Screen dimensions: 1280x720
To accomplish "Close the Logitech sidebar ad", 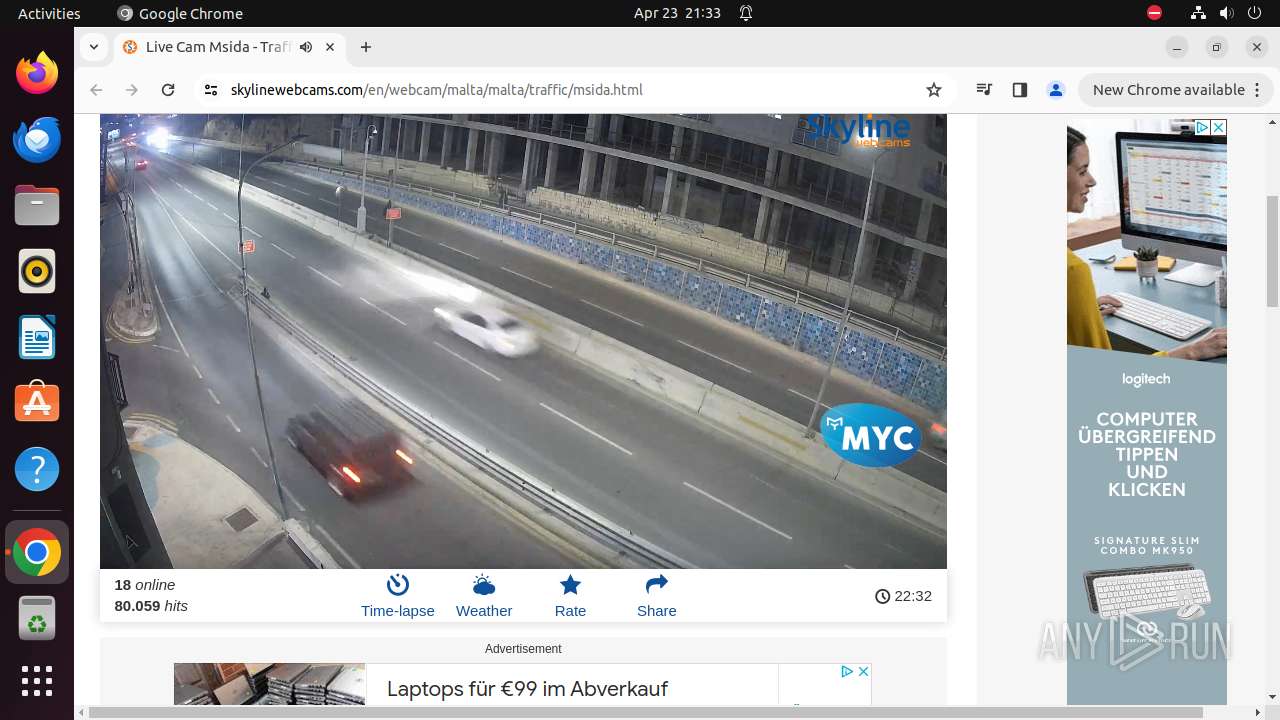I will click(1219, 128).
